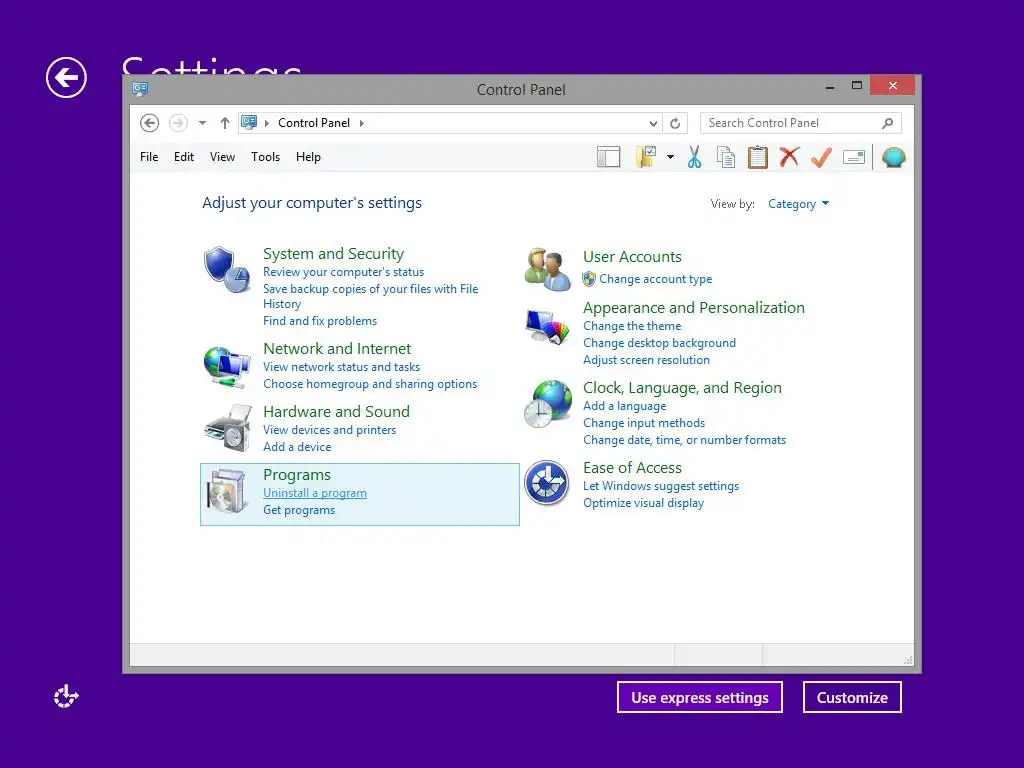The width and height of the screenshot is (1024, 768).
Task: Open Change account type link
Action: pos(656,279)
